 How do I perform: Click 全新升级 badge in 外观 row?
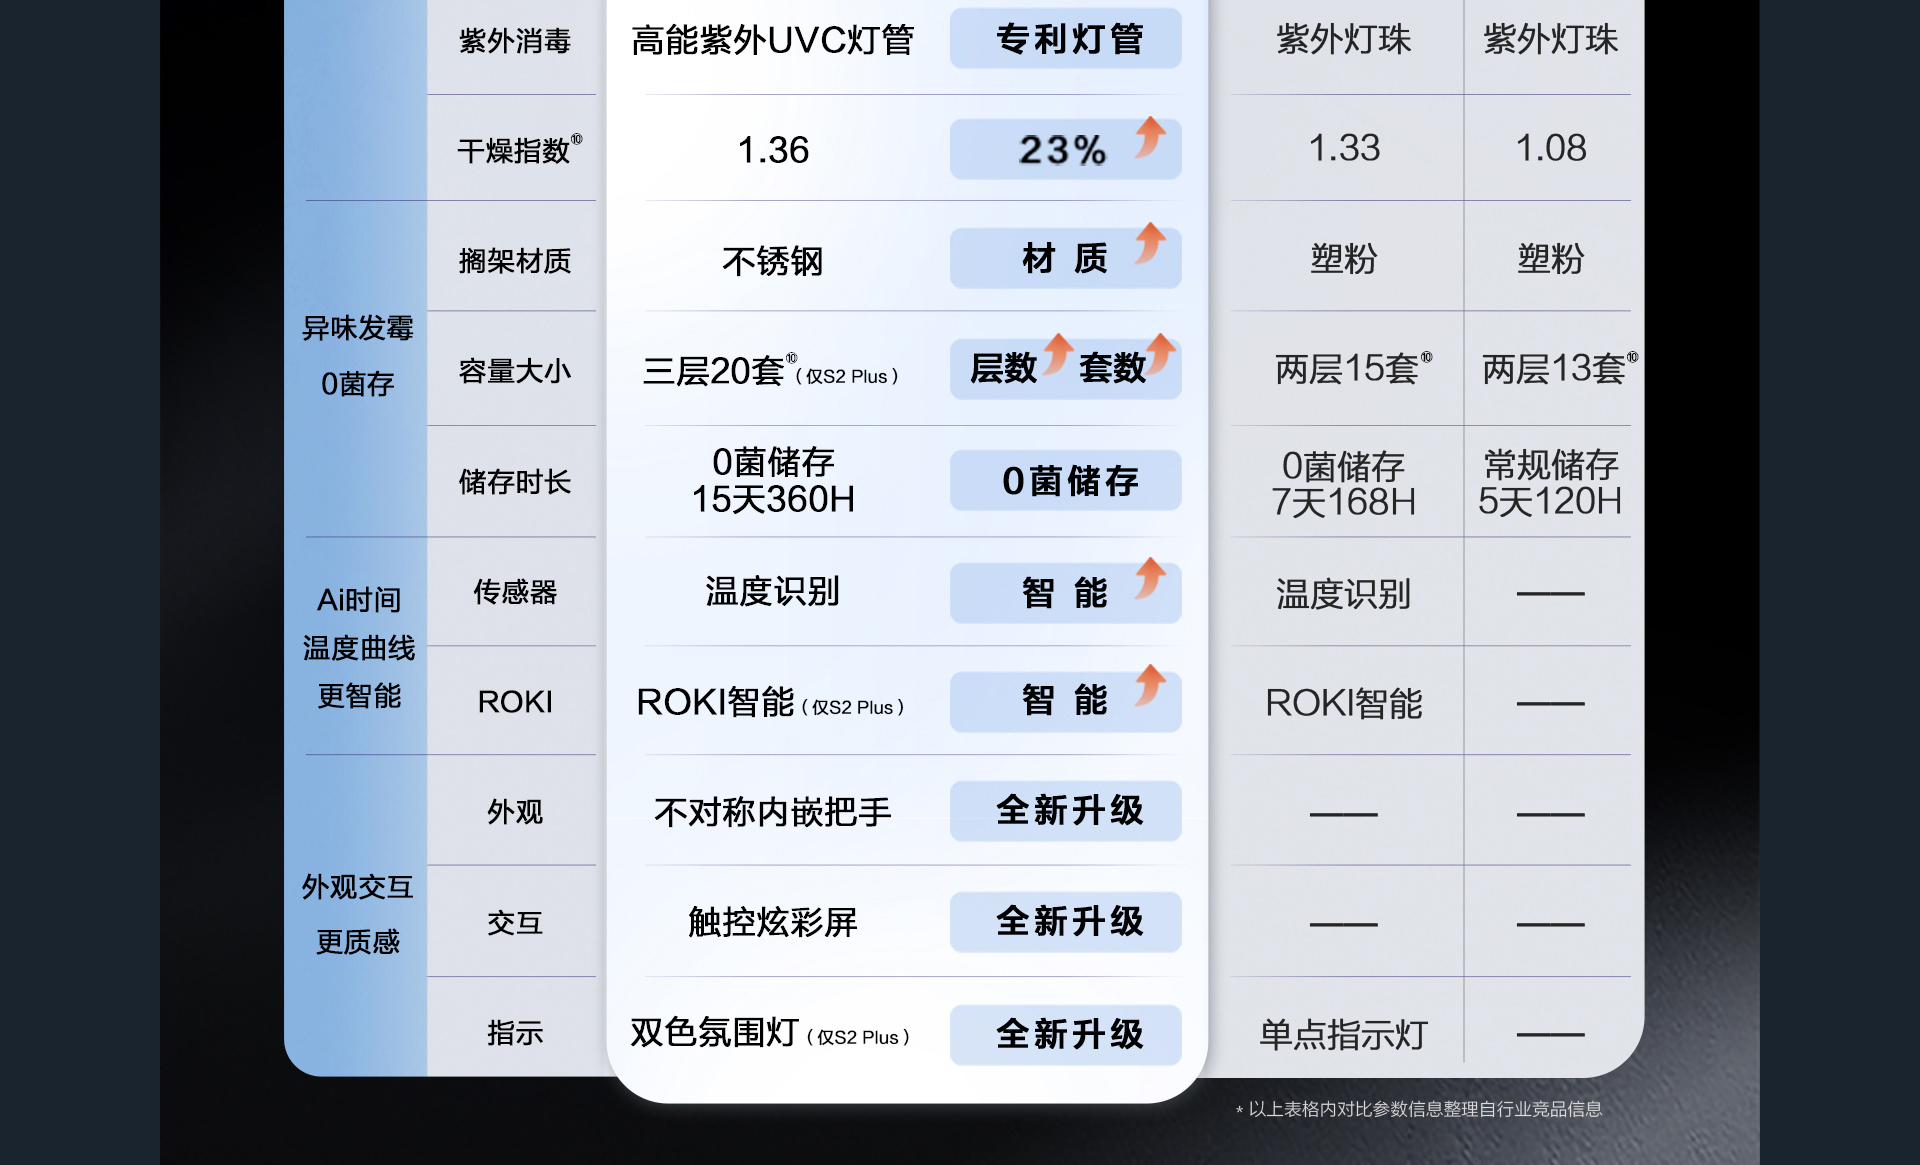1066,811
